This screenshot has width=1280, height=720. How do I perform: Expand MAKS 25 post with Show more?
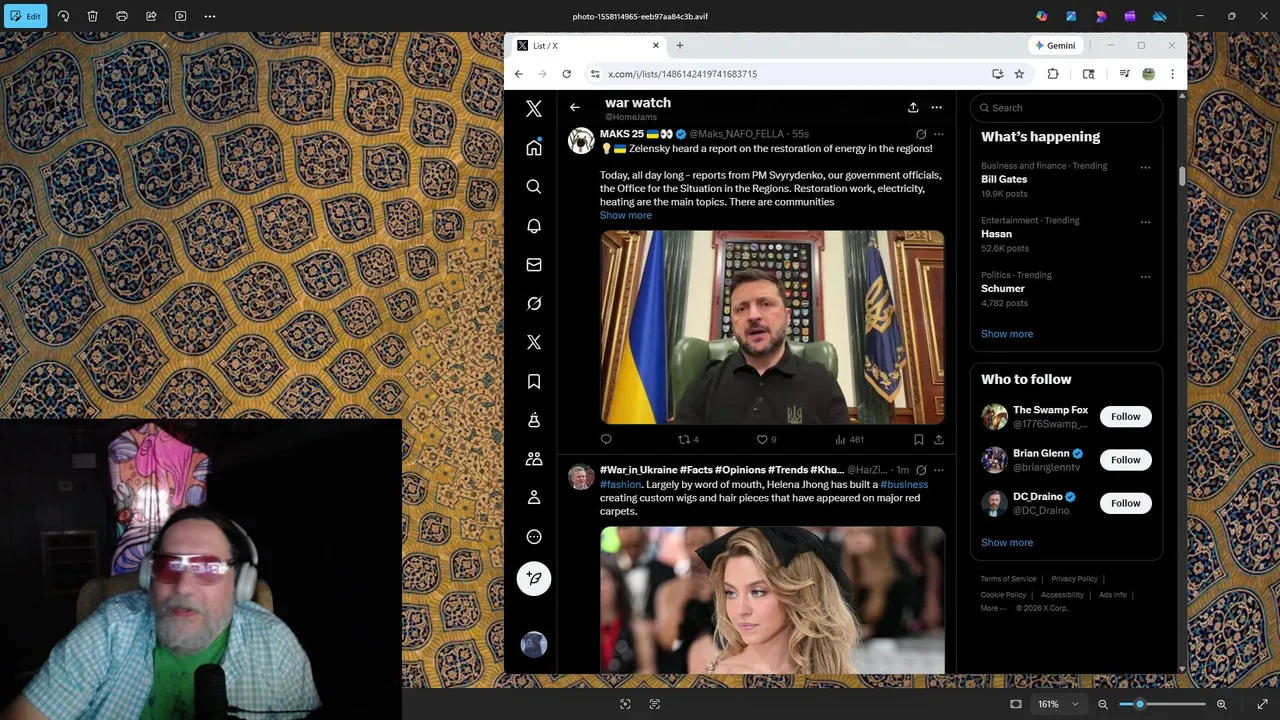click(626, 215)
